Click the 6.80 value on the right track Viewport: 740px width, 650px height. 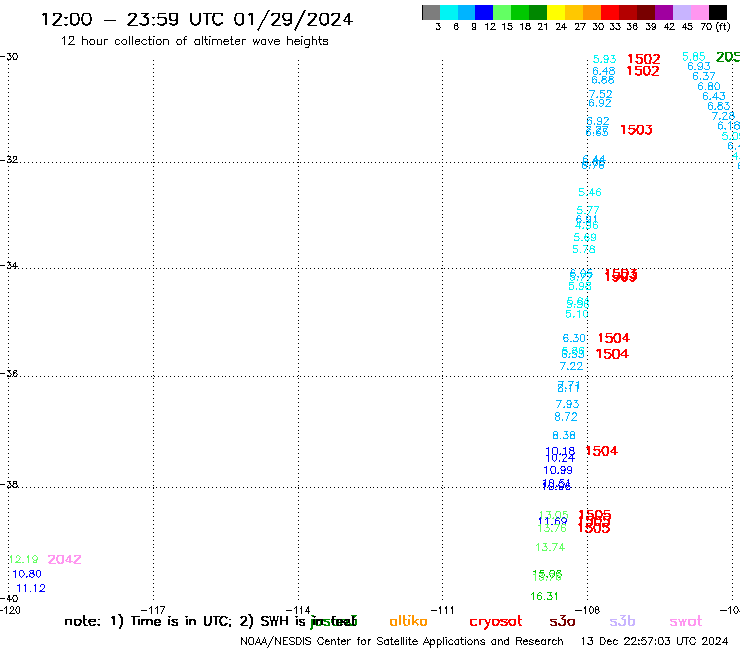click(x=709, y=87)
